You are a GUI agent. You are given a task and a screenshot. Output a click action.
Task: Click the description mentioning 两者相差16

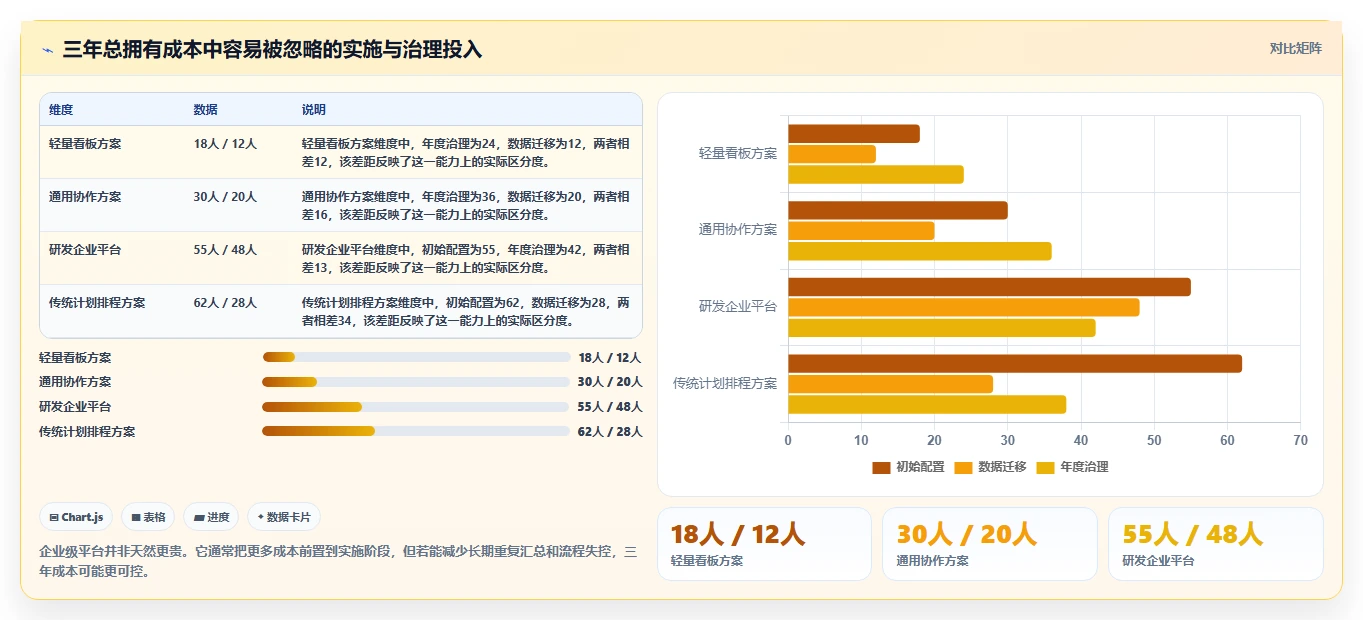(466, 205)
